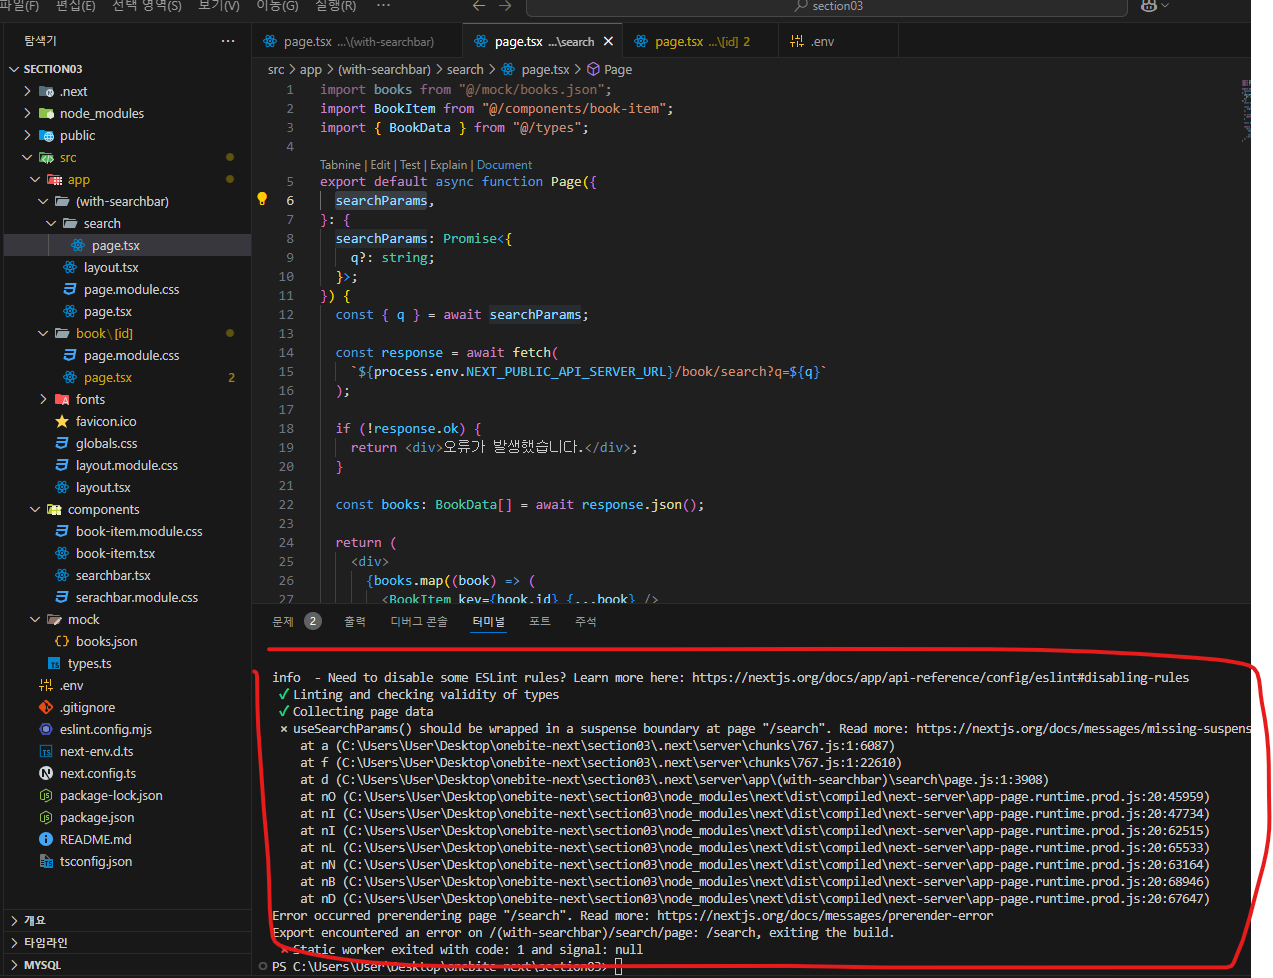Click the Test code lens link
This screenshot has height=978, width=1273.
pos(410,165)
